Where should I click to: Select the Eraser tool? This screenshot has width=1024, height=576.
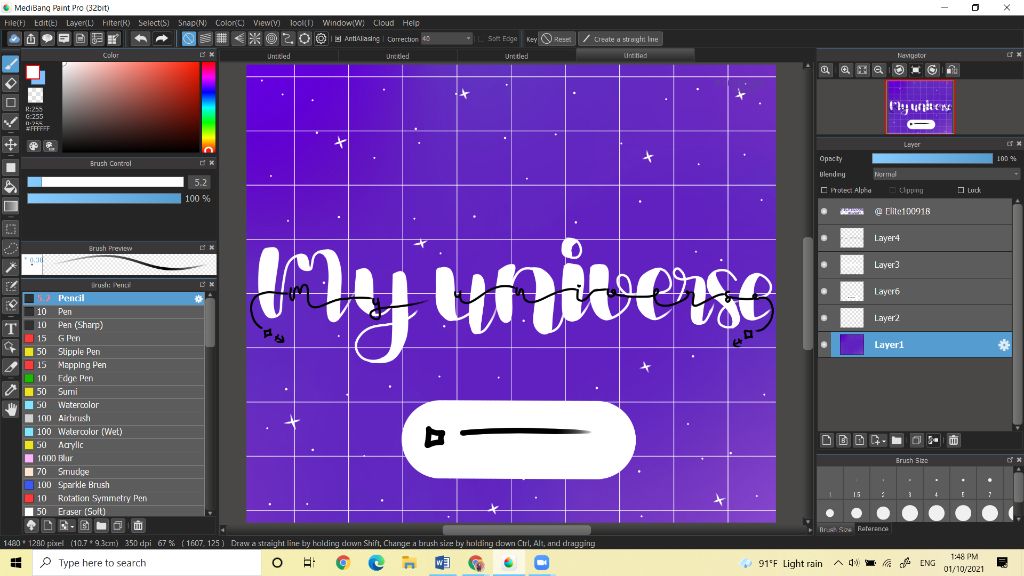(x=10, y=83)
